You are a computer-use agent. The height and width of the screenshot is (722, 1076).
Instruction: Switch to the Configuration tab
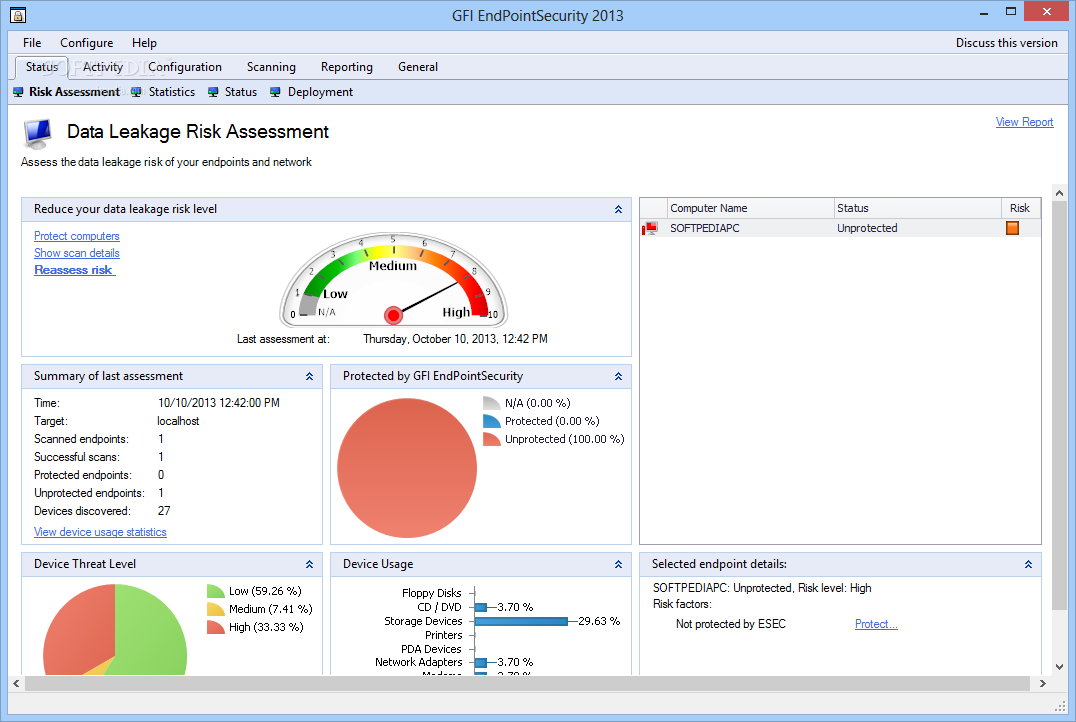coord(185,67)
